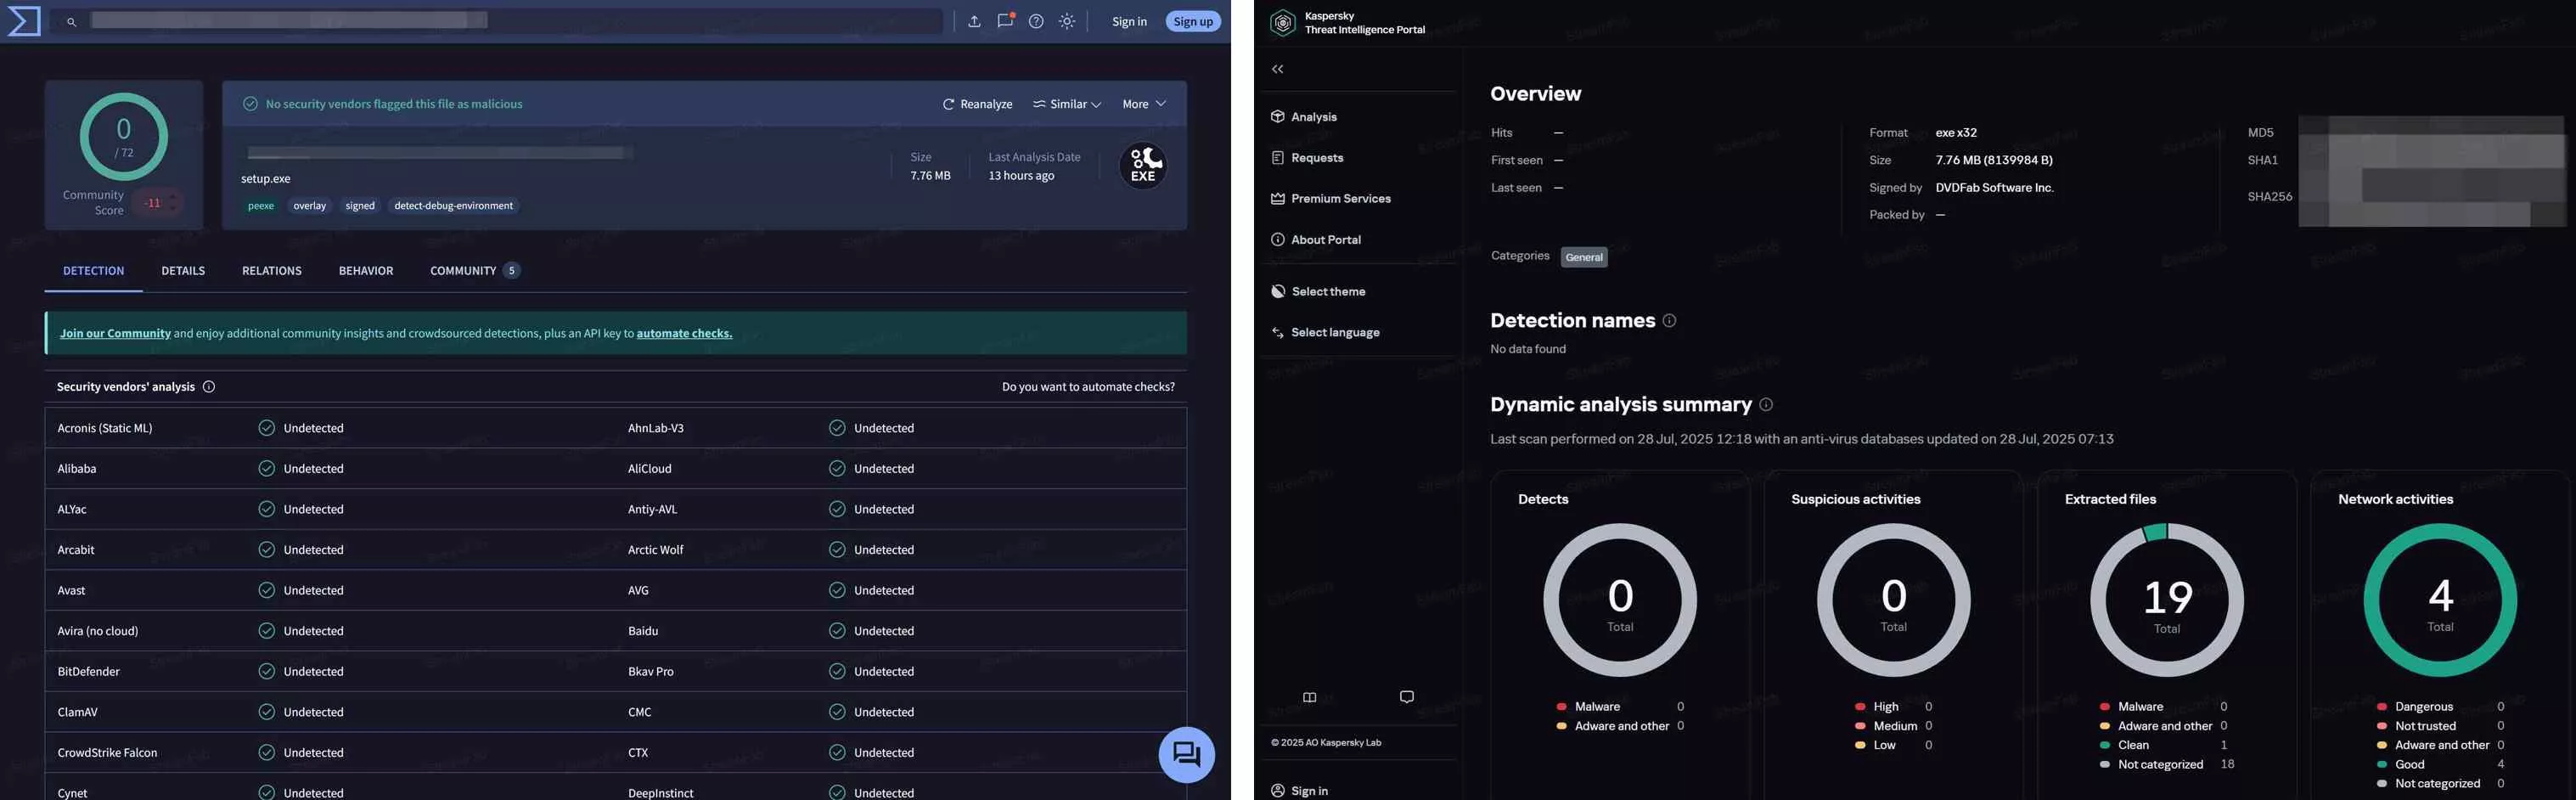The image size is (2576, 800).
Task: Click info icon next to Security vendors' analysis
Action: (x=209, y=387)
